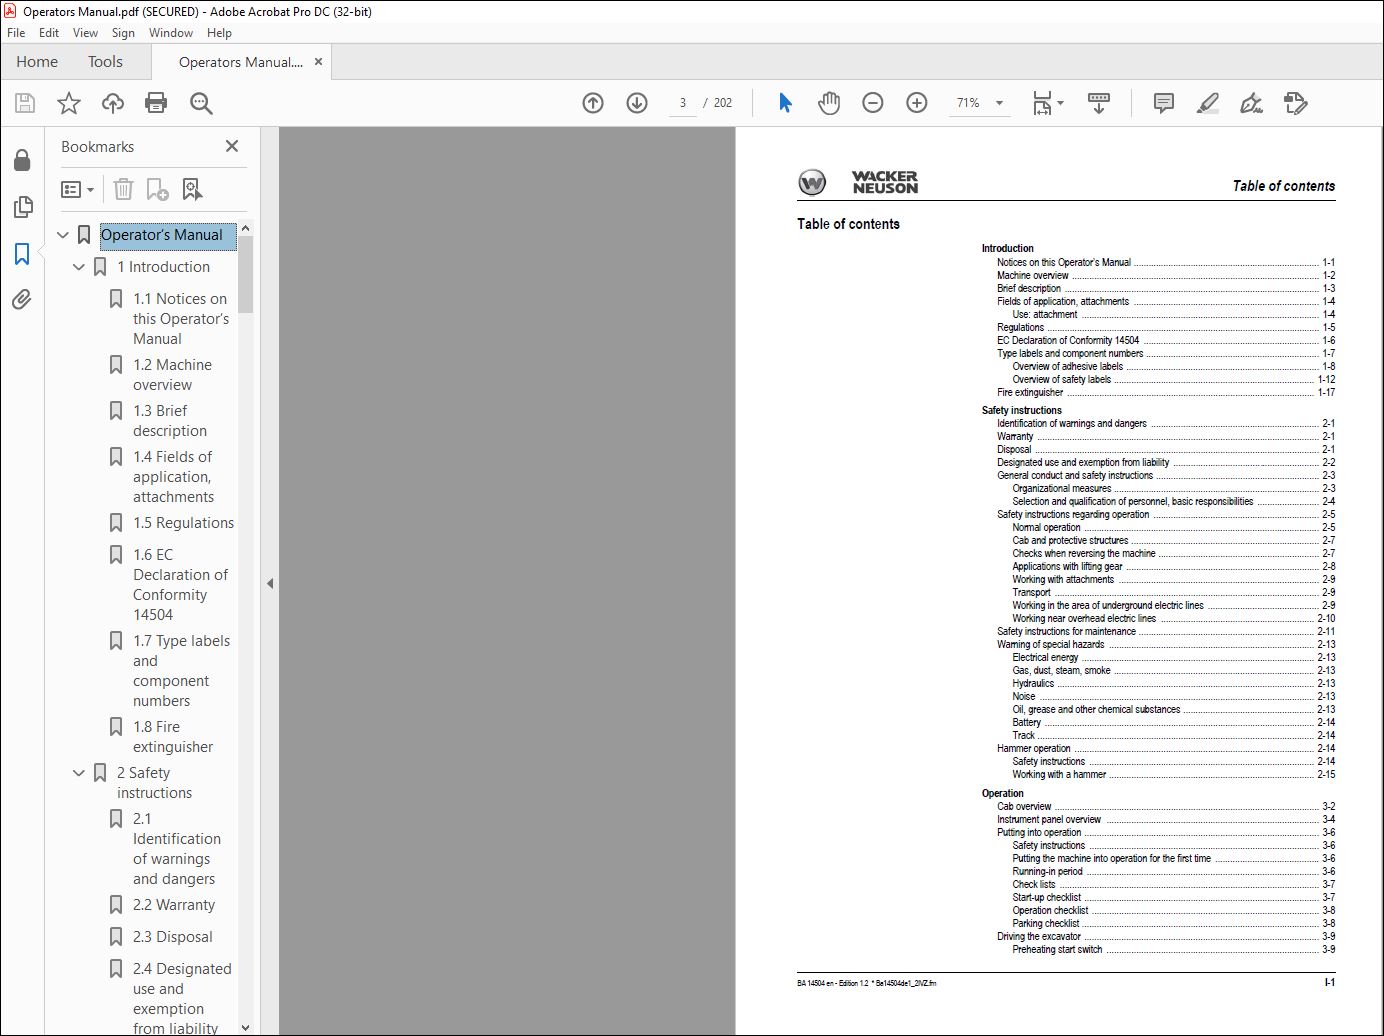Open bookmark 1.2 Machine overview
The width and height of the screenshot is (1384, 1036).
coord(172,375)
